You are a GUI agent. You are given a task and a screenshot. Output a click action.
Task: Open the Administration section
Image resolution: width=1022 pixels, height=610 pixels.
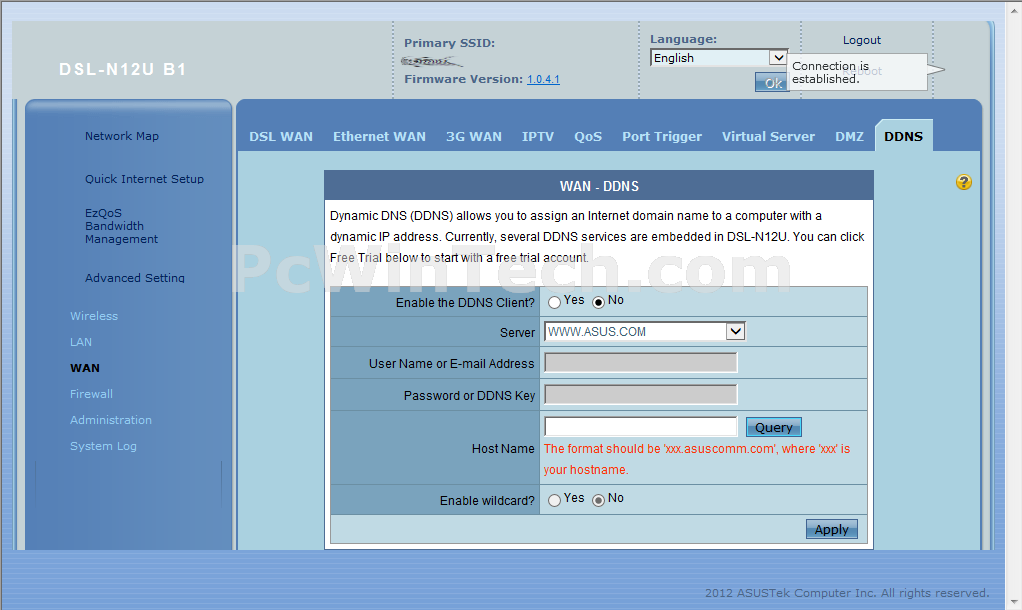click(111, 420)
